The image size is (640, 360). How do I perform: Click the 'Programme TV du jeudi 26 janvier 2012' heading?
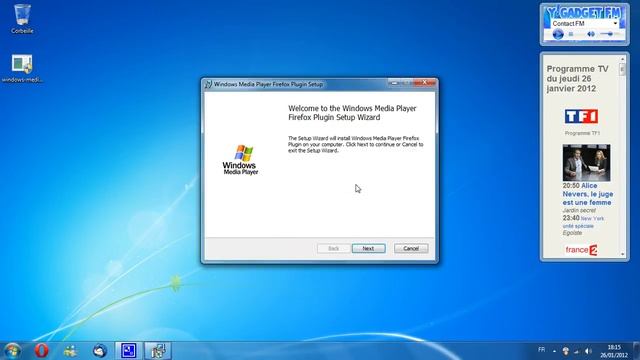coord(578,78)
